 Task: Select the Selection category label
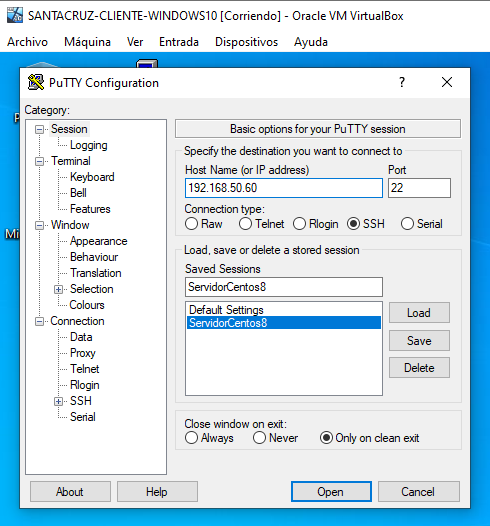(x=92, y=289)
